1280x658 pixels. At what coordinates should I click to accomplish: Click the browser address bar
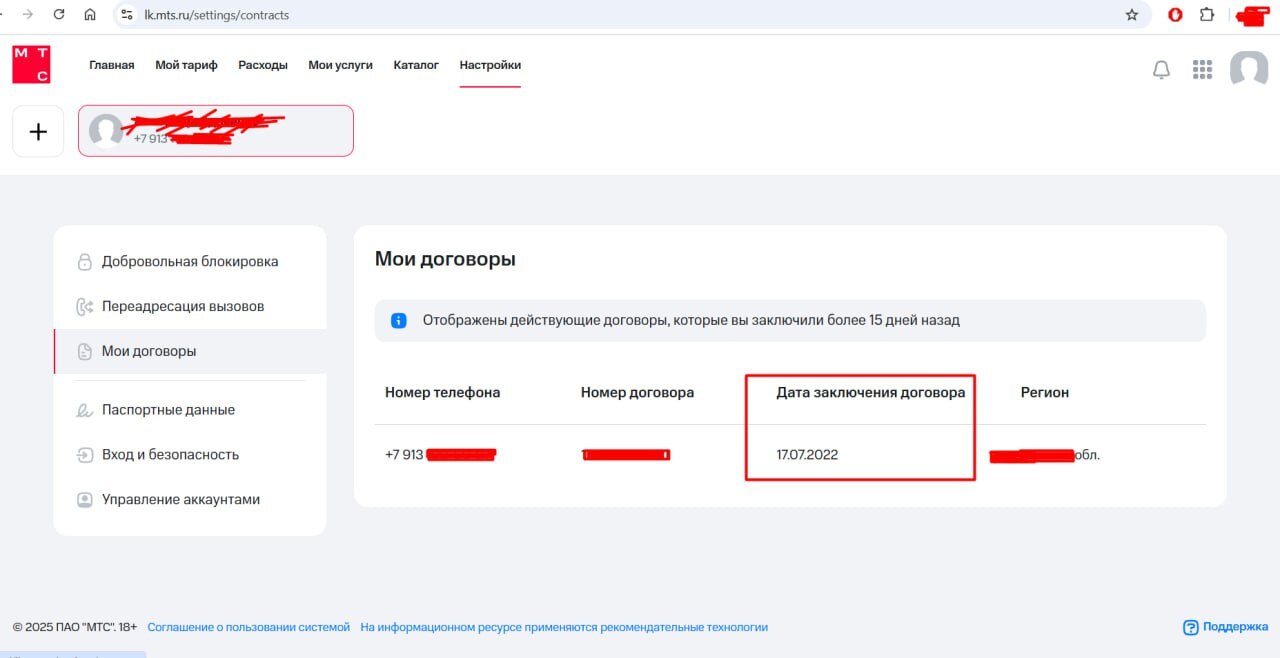click(600, 15)
